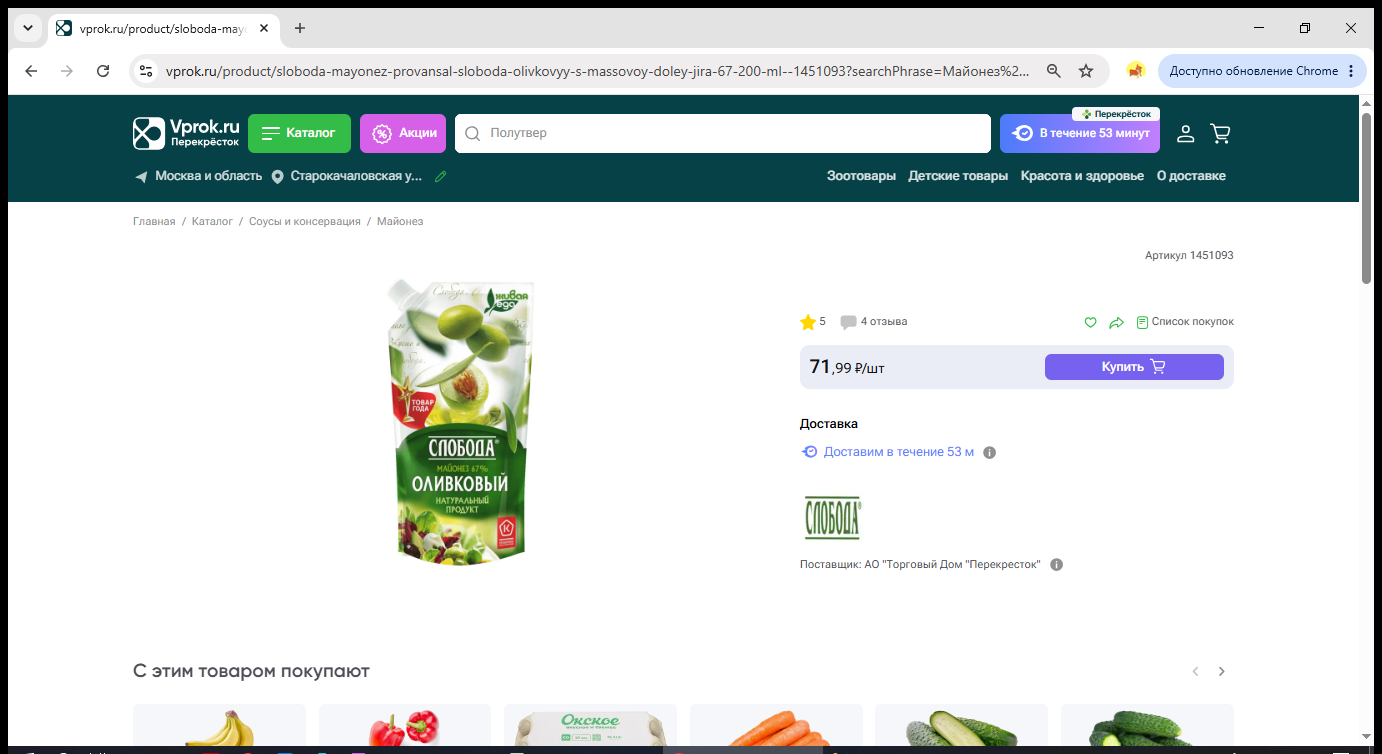This screenshot has width=1382, height=754.
Task: Open the Слобода brand logo
Action: point(832,518)
